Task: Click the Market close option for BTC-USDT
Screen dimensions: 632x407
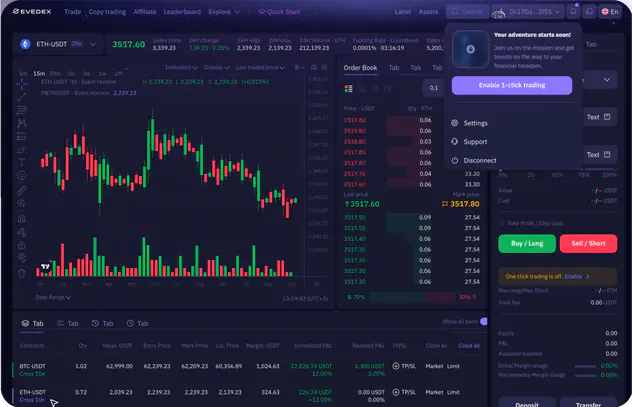Action: coord(434,366)
